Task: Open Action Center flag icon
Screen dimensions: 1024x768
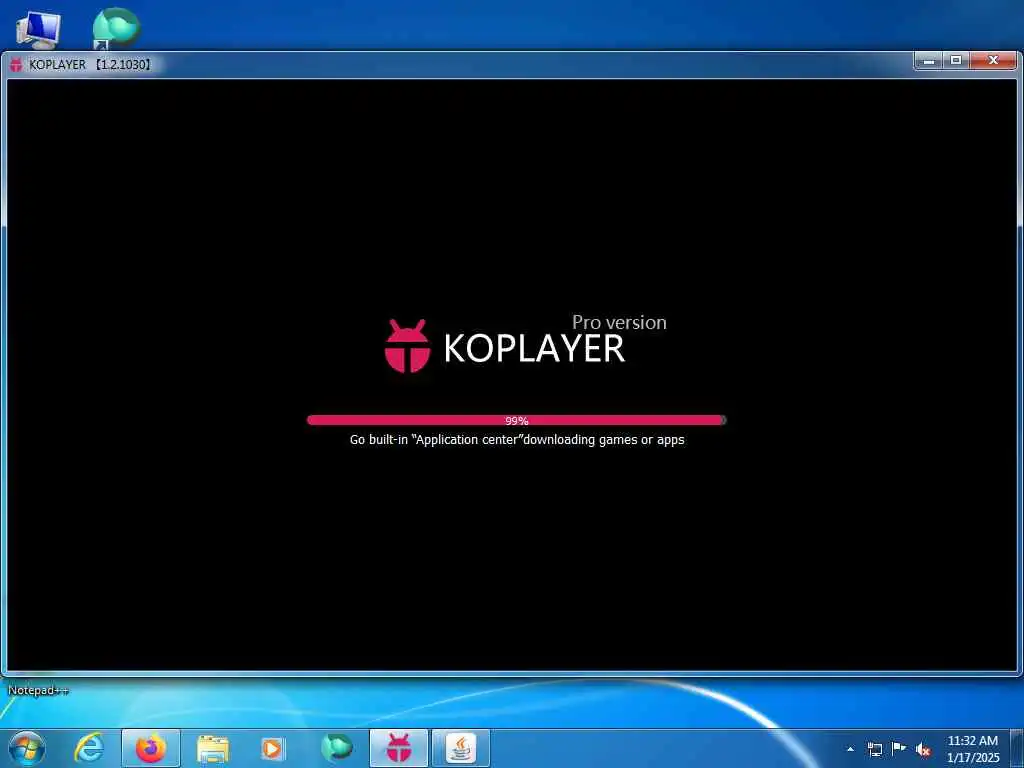Action: (899, 748)
